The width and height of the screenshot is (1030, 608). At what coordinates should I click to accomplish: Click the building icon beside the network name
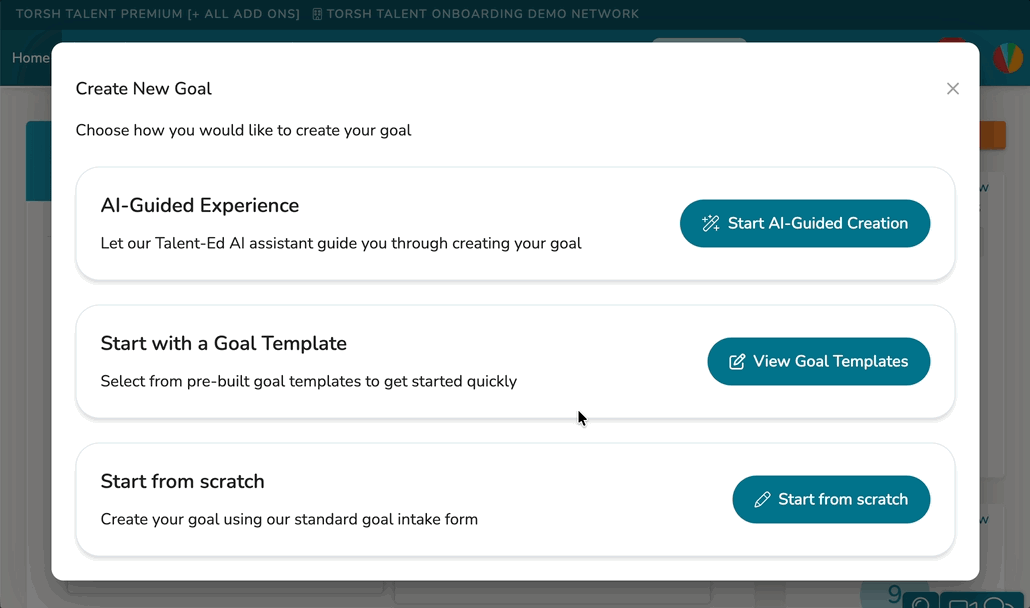(317, 14)
